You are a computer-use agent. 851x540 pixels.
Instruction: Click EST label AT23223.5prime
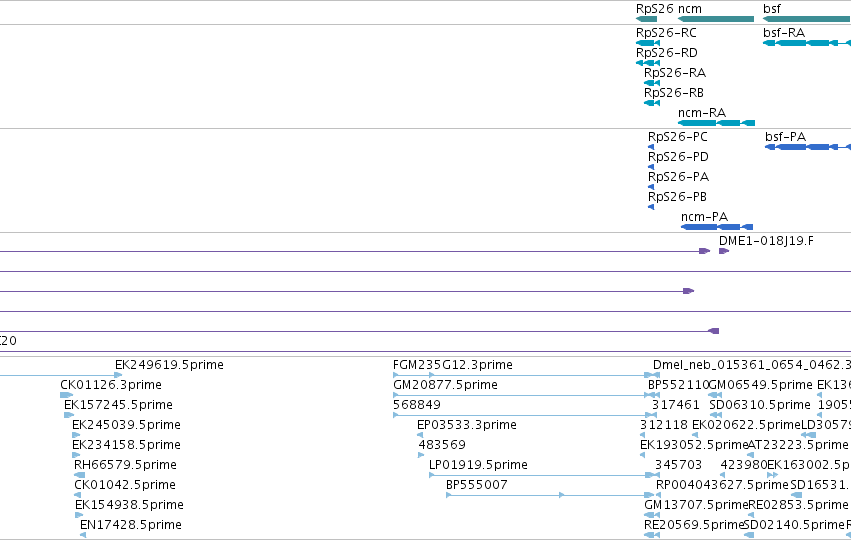point(798,445)
